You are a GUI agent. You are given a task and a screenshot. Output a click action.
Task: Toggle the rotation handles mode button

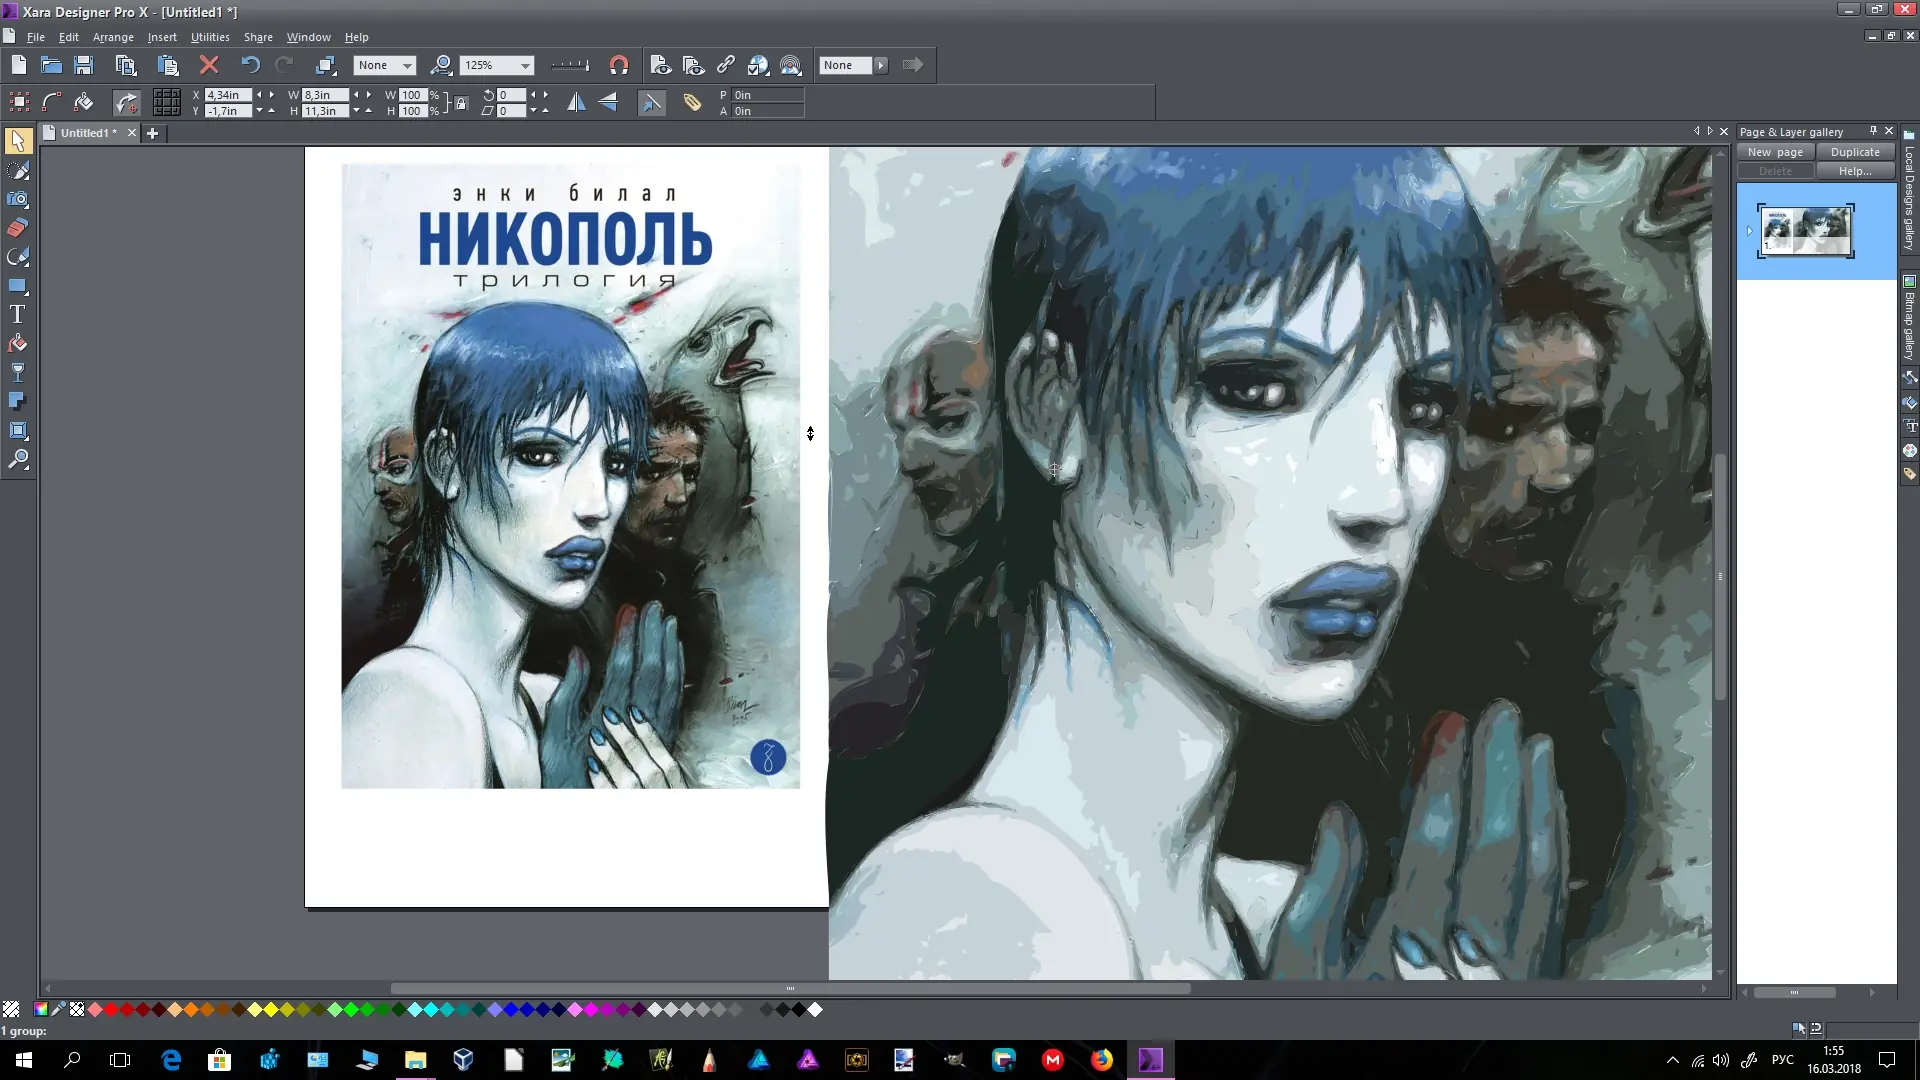[x=126, y=102]
